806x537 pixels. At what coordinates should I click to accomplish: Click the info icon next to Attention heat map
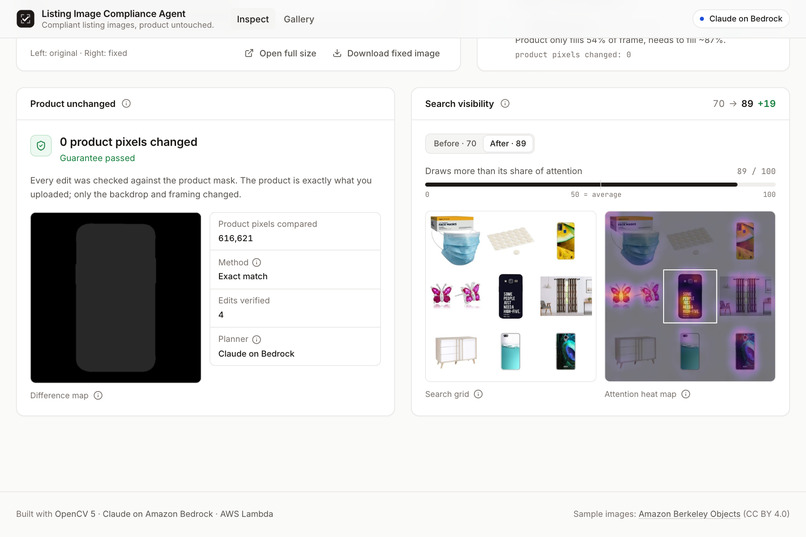685,394
